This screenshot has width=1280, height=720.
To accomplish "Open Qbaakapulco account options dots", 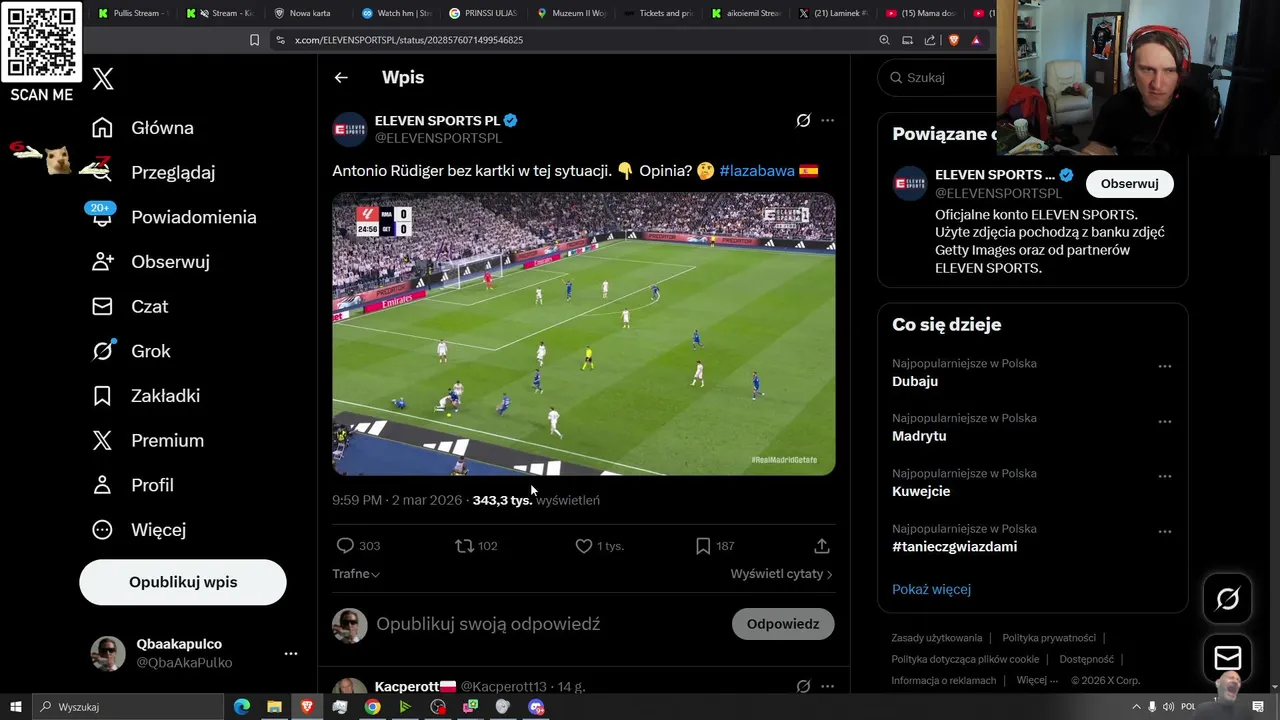I will 291,653.
